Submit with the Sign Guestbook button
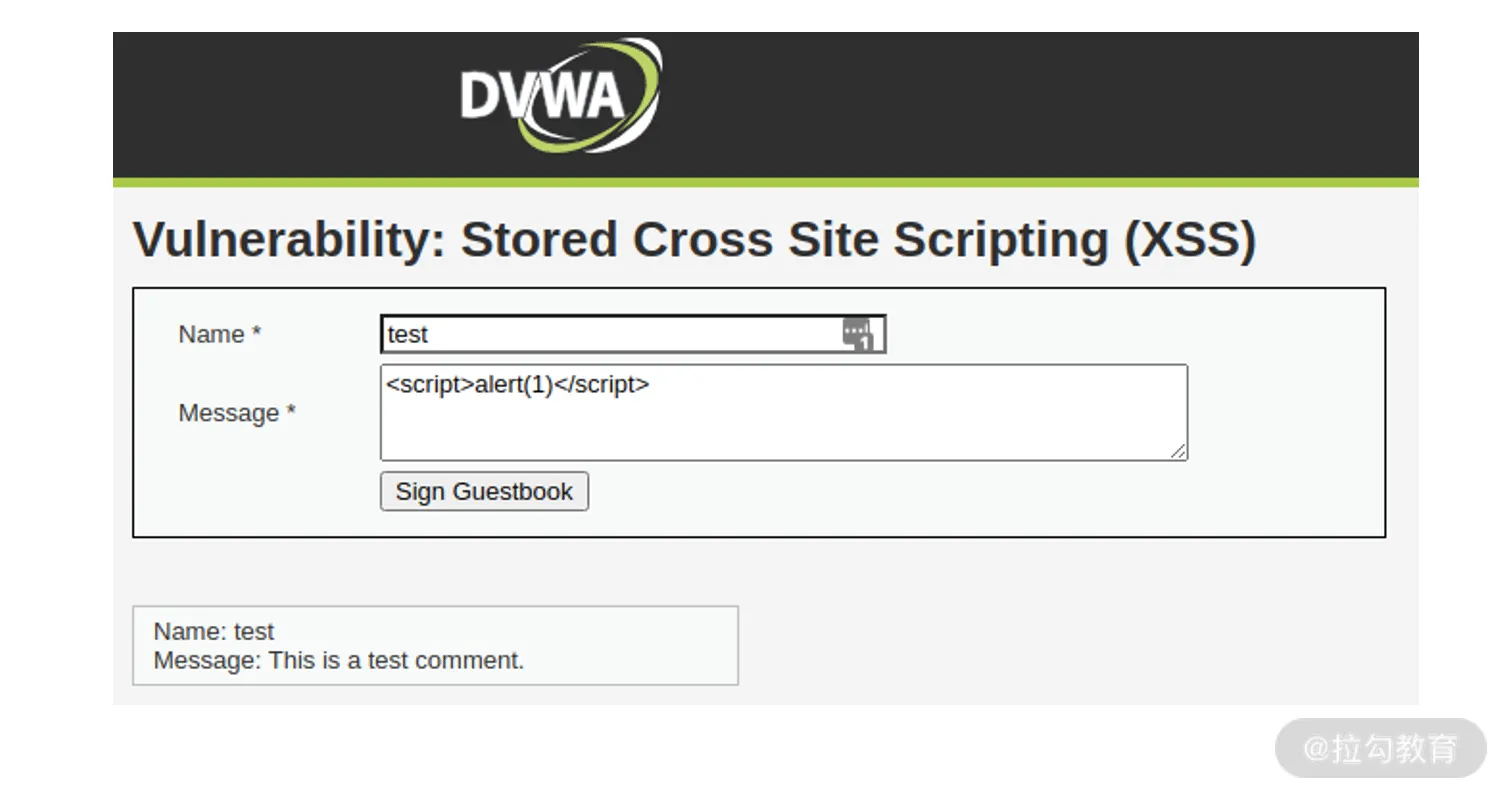 click(x=484, y=491)
